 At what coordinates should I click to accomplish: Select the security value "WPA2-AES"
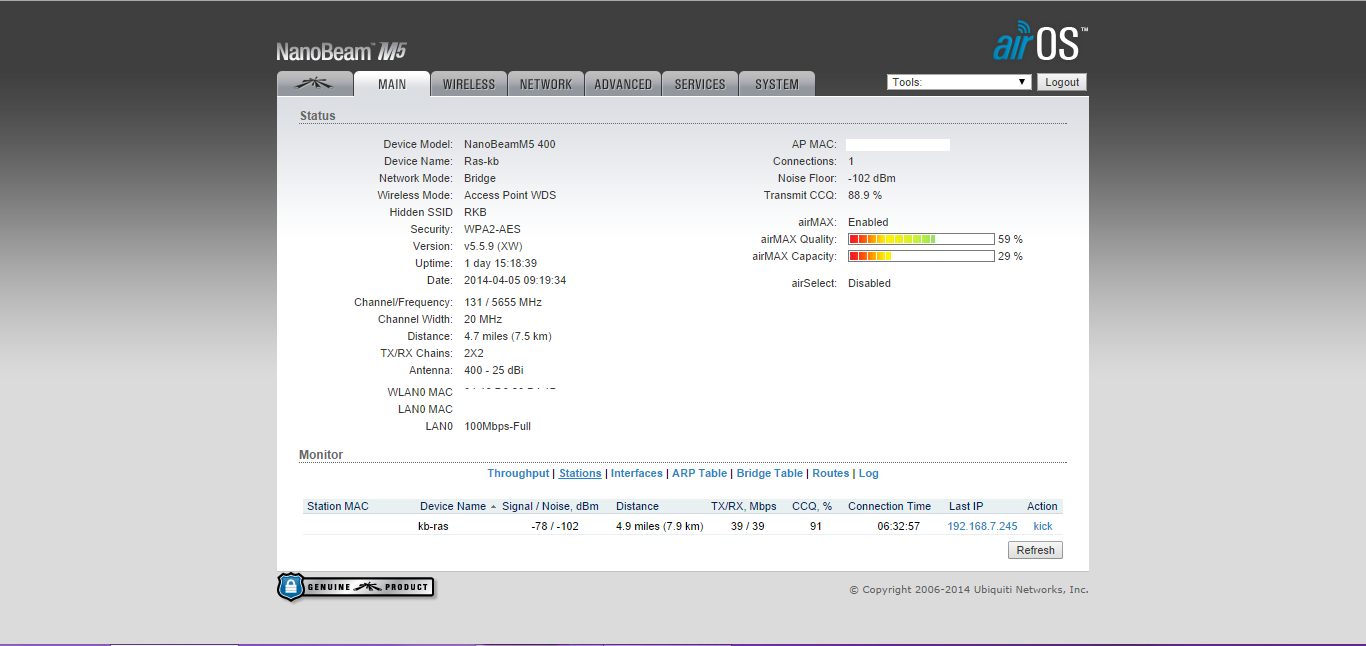click(x=492, y=229)
